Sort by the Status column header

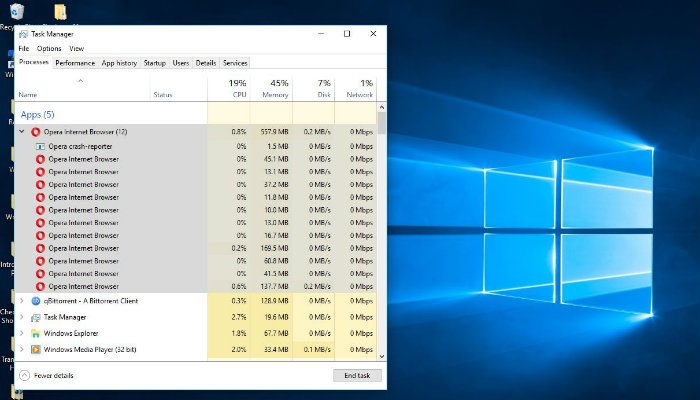pyautogui.click(x=179, y=88)
